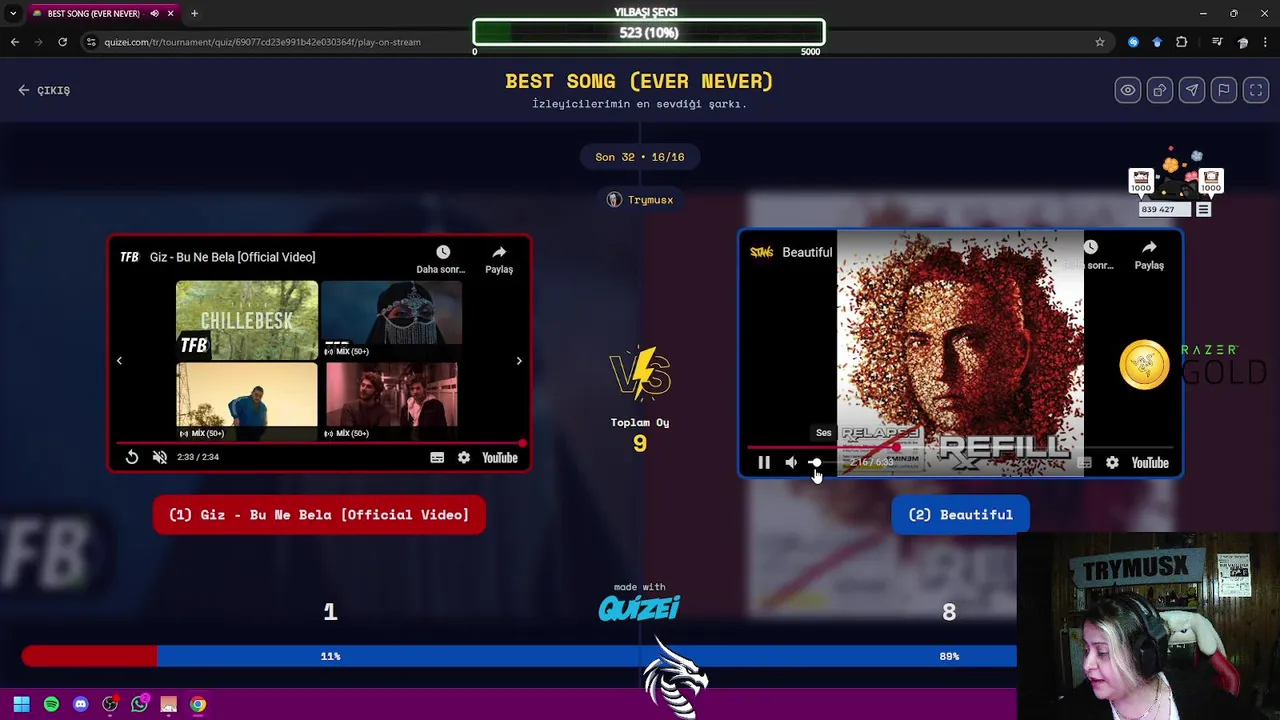Open Spotify from the taskbar
Image resolution: width=1280 pixels, height=720 pixels.
point(51,704)
